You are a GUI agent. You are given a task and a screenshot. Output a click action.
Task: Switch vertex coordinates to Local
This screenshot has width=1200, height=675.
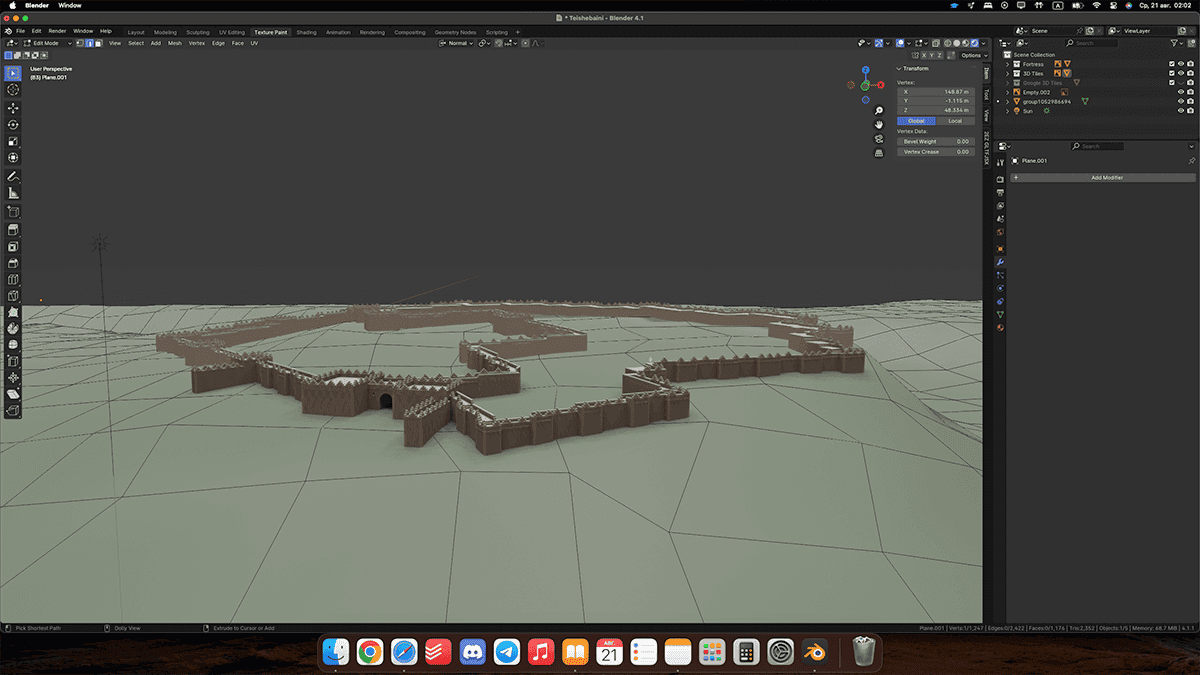955,121
